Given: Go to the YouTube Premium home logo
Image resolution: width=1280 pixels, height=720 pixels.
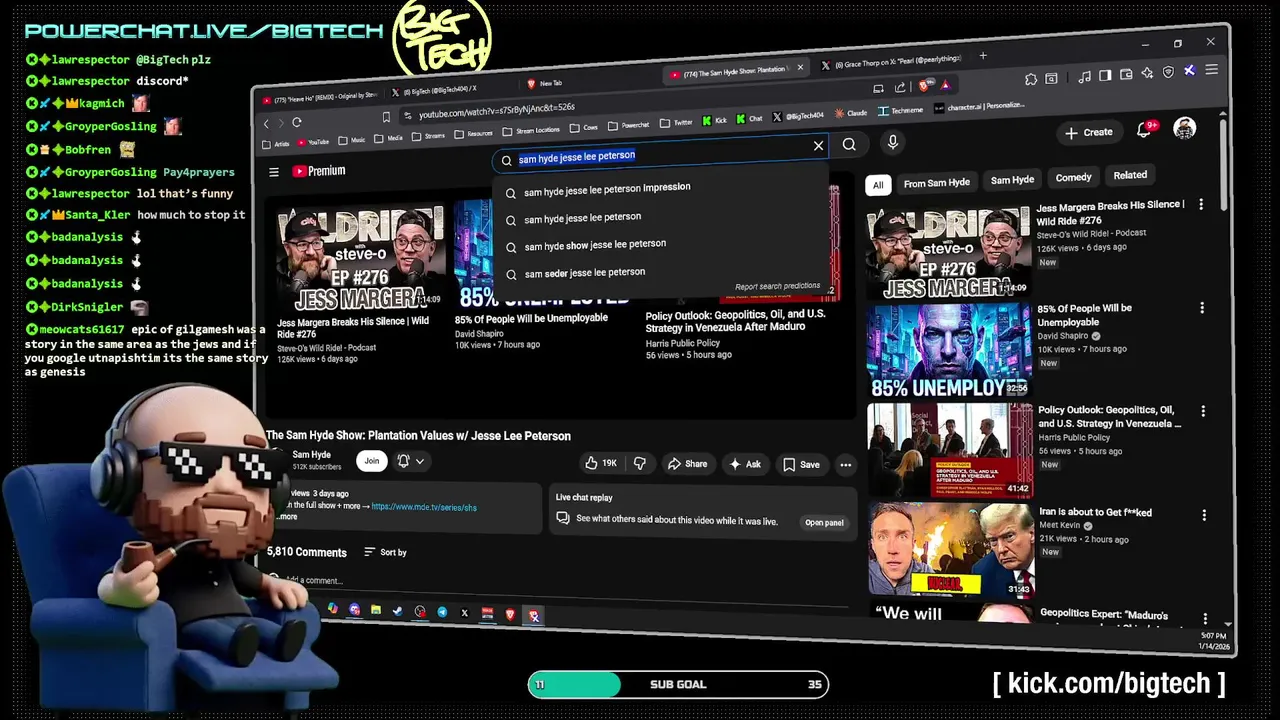Looking at the screenshot, I should point(319,171).
